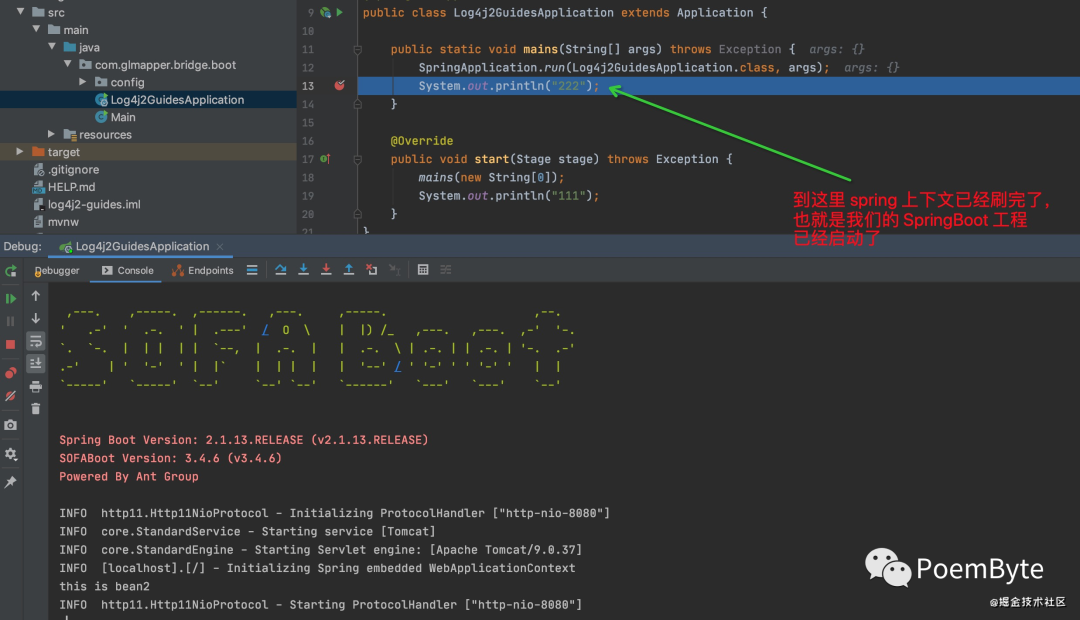Open the Endpoints tab
This screenshot has height=620, width=1080.
coord(202,271)
